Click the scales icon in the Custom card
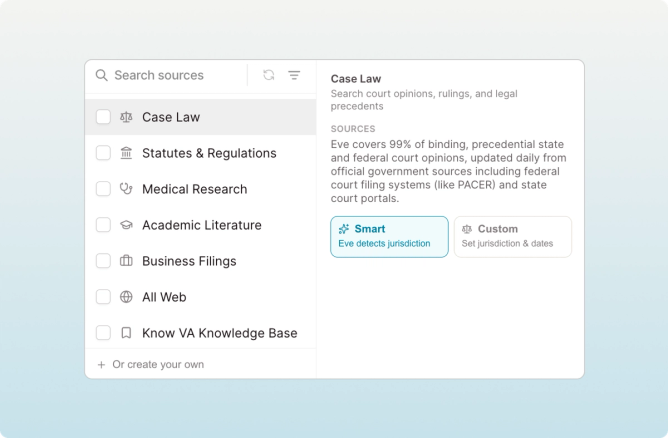This screenshot has width=668, height=438. click(467, 229)
